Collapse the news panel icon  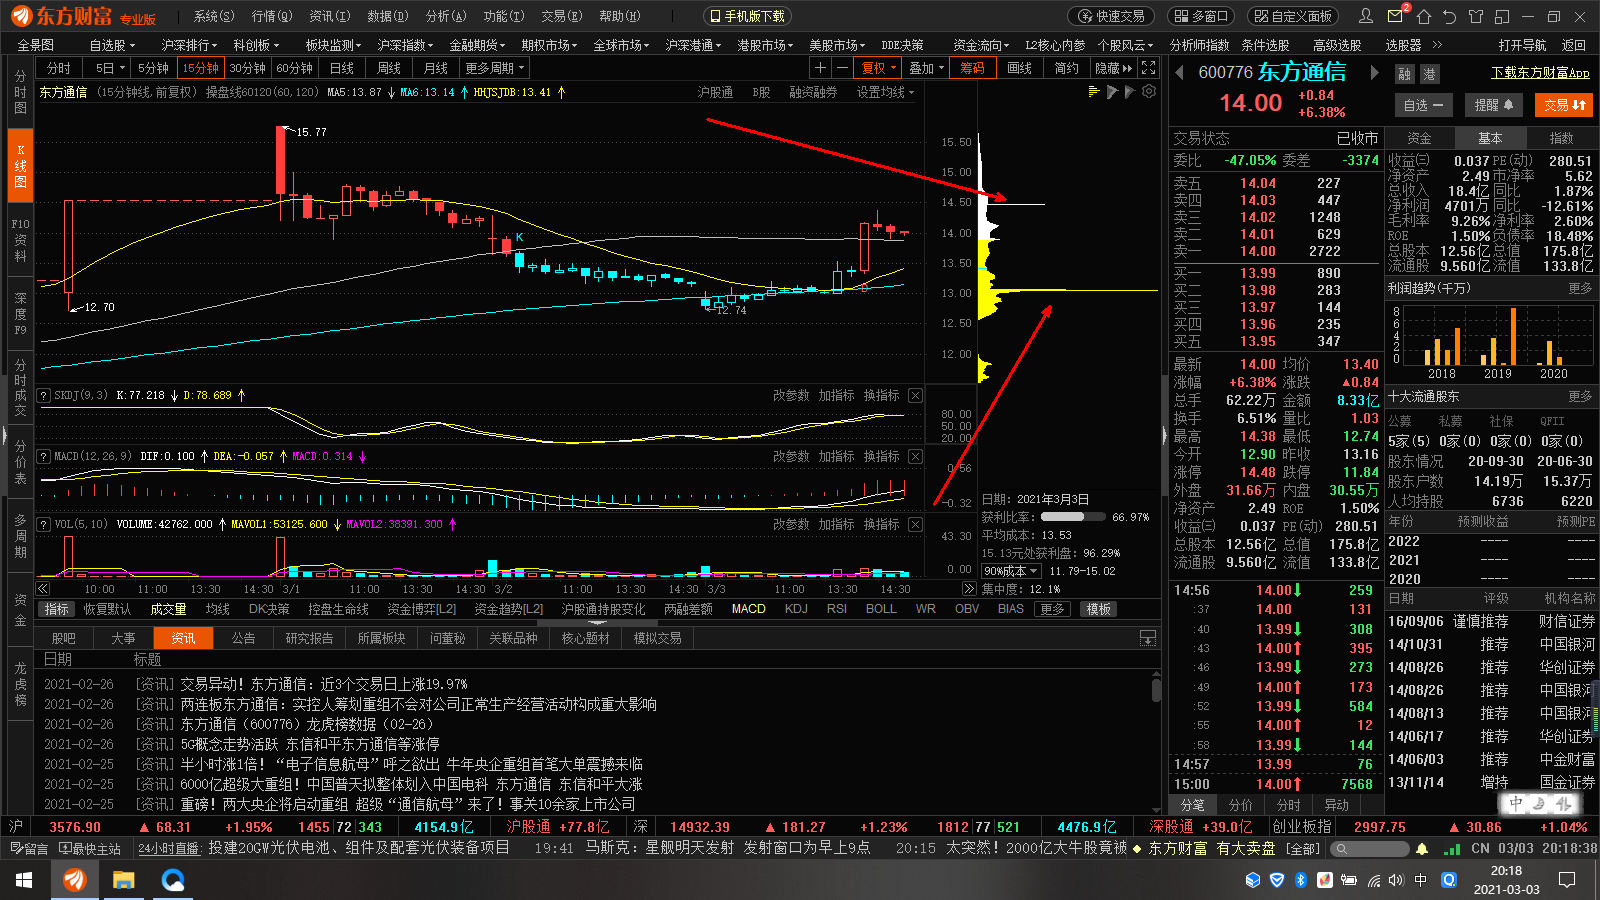1147,638
